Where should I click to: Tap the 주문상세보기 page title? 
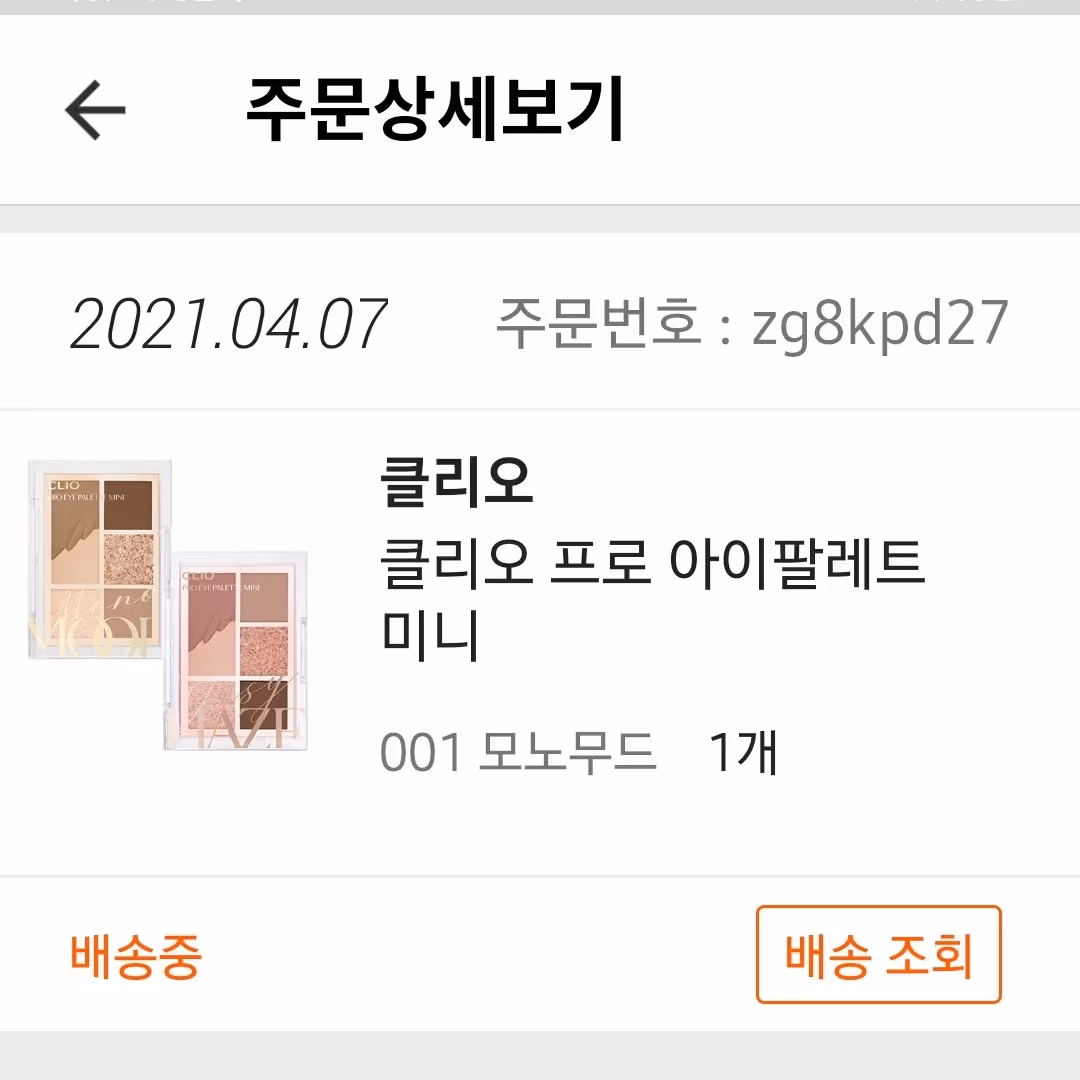coord(435,110)
